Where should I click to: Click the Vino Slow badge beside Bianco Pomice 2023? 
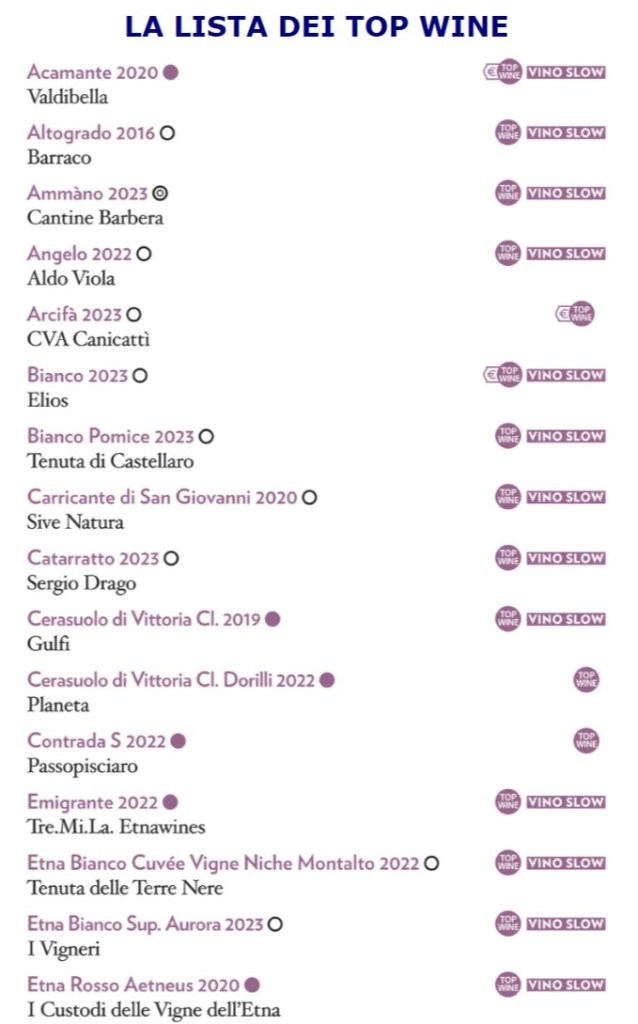pos(566,436)
